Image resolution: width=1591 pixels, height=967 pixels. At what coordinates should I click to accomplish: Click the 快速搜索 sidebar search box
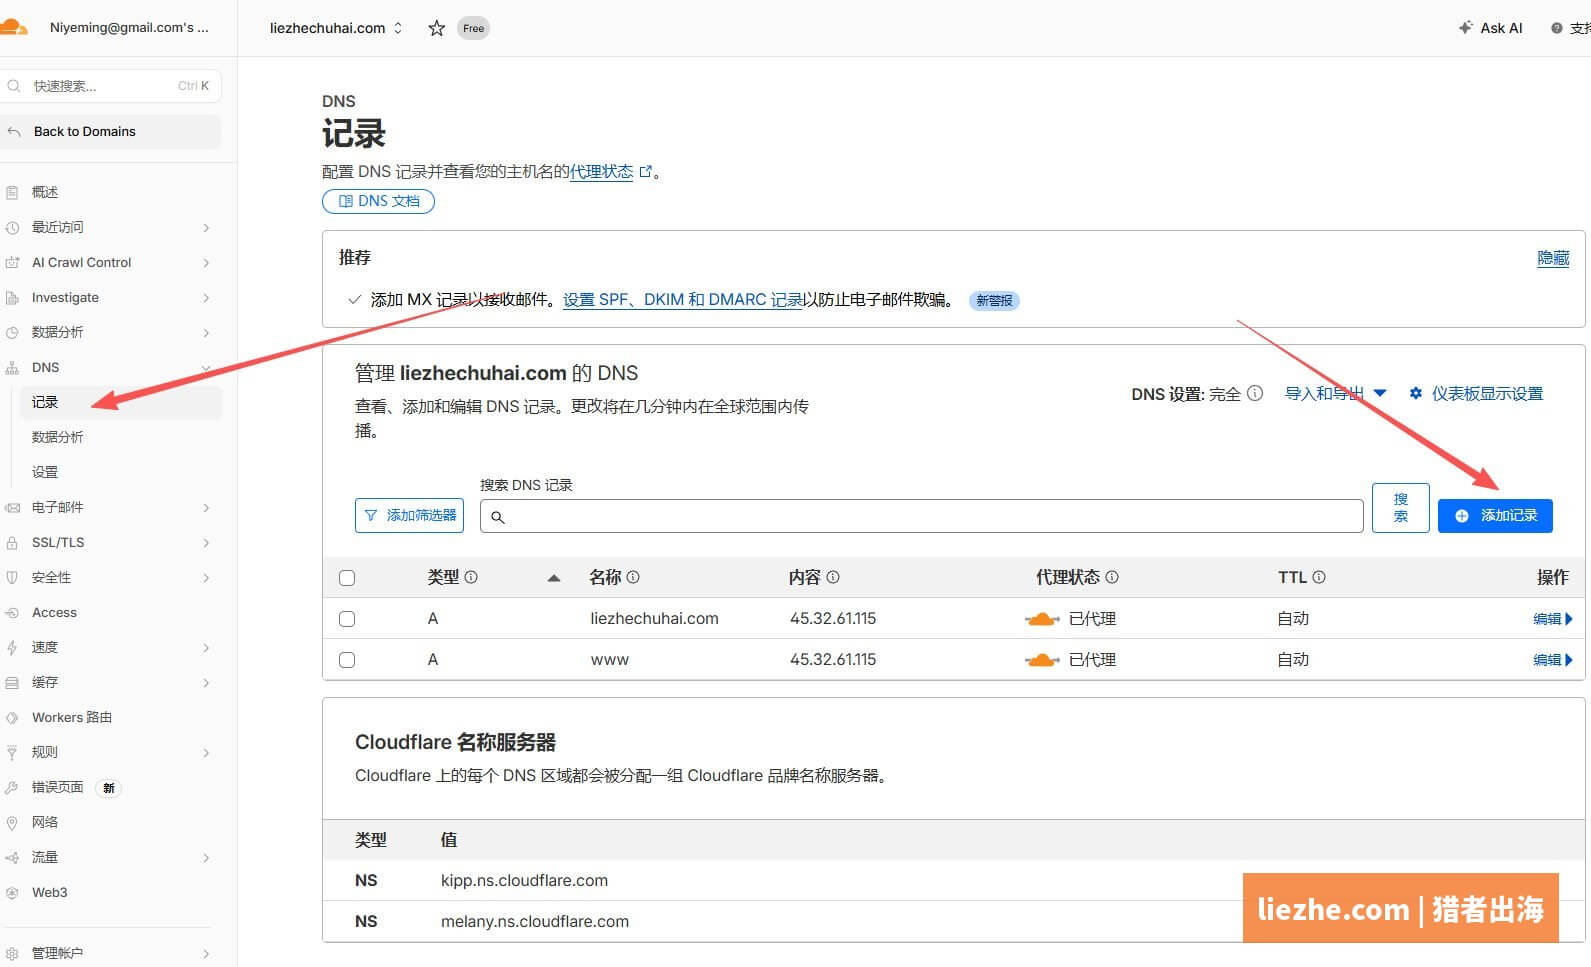pos(111,86)
